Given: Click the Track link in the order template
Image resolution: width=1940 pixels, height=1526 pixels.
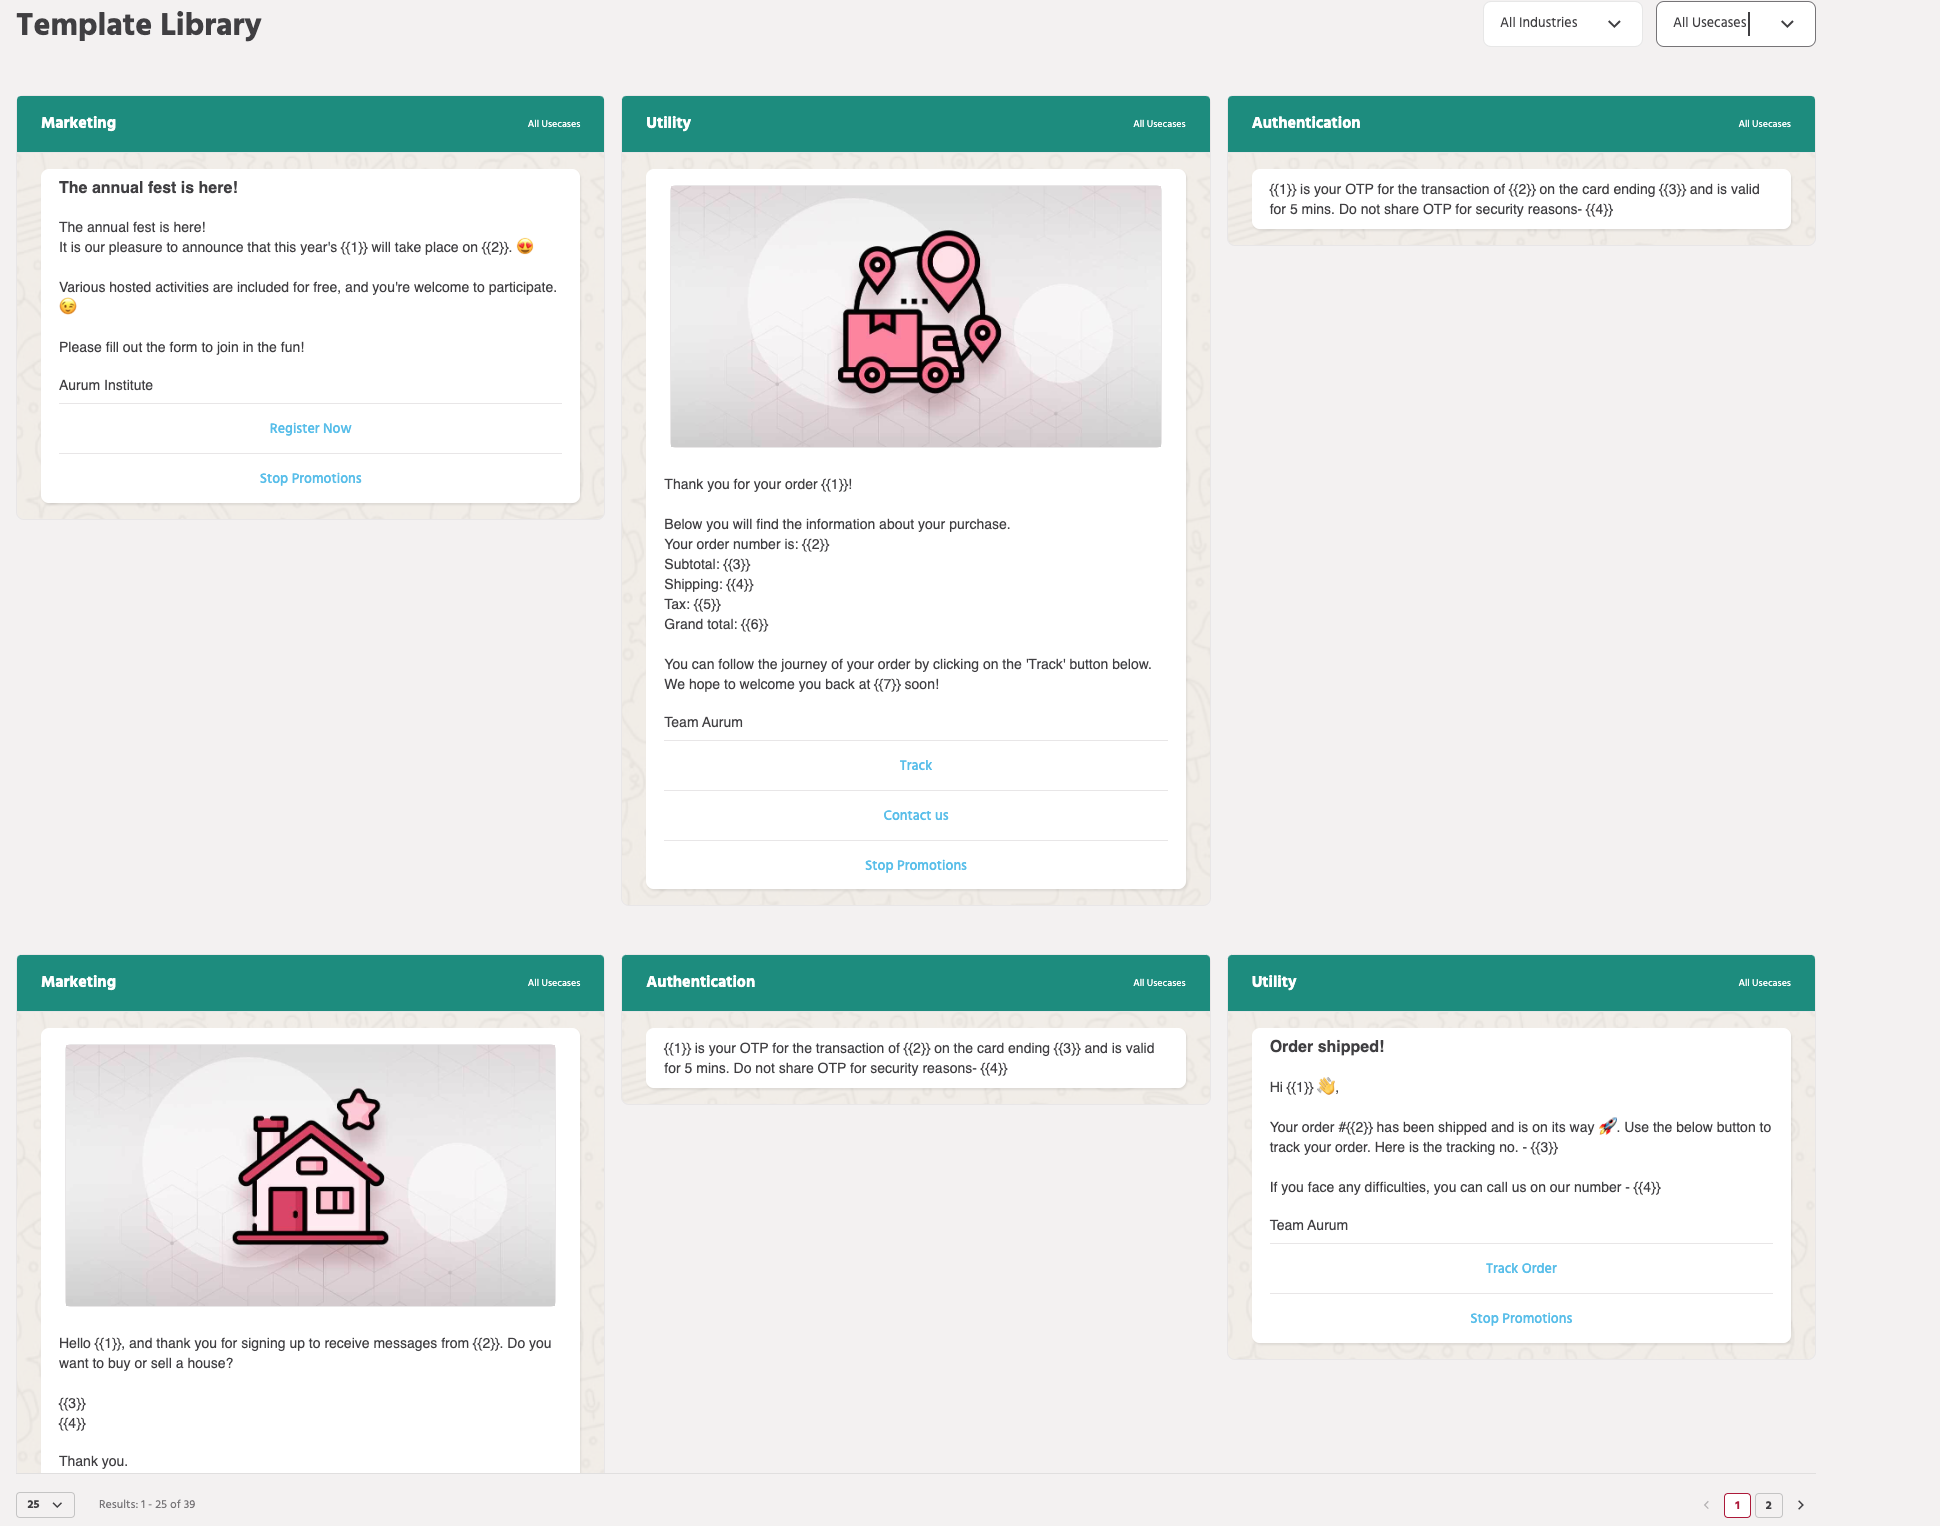Looking at the screenshot, I should 915,765.
